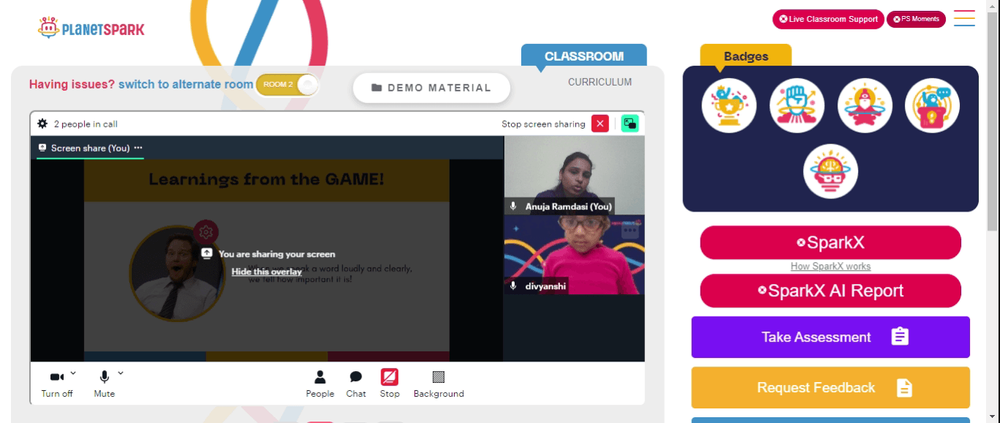Click switch to alternate room text
This screenshot has height=423, width=1000.
(186, 84)
